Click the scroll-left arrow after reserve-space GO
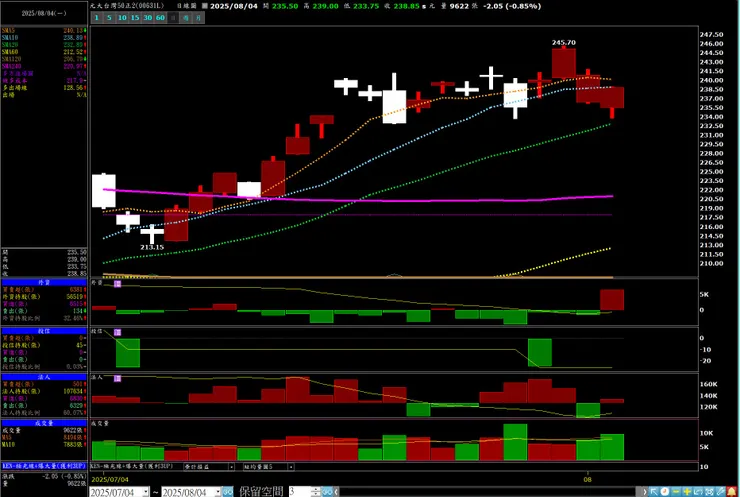This screenshot has height=497, width=740. 336,492
